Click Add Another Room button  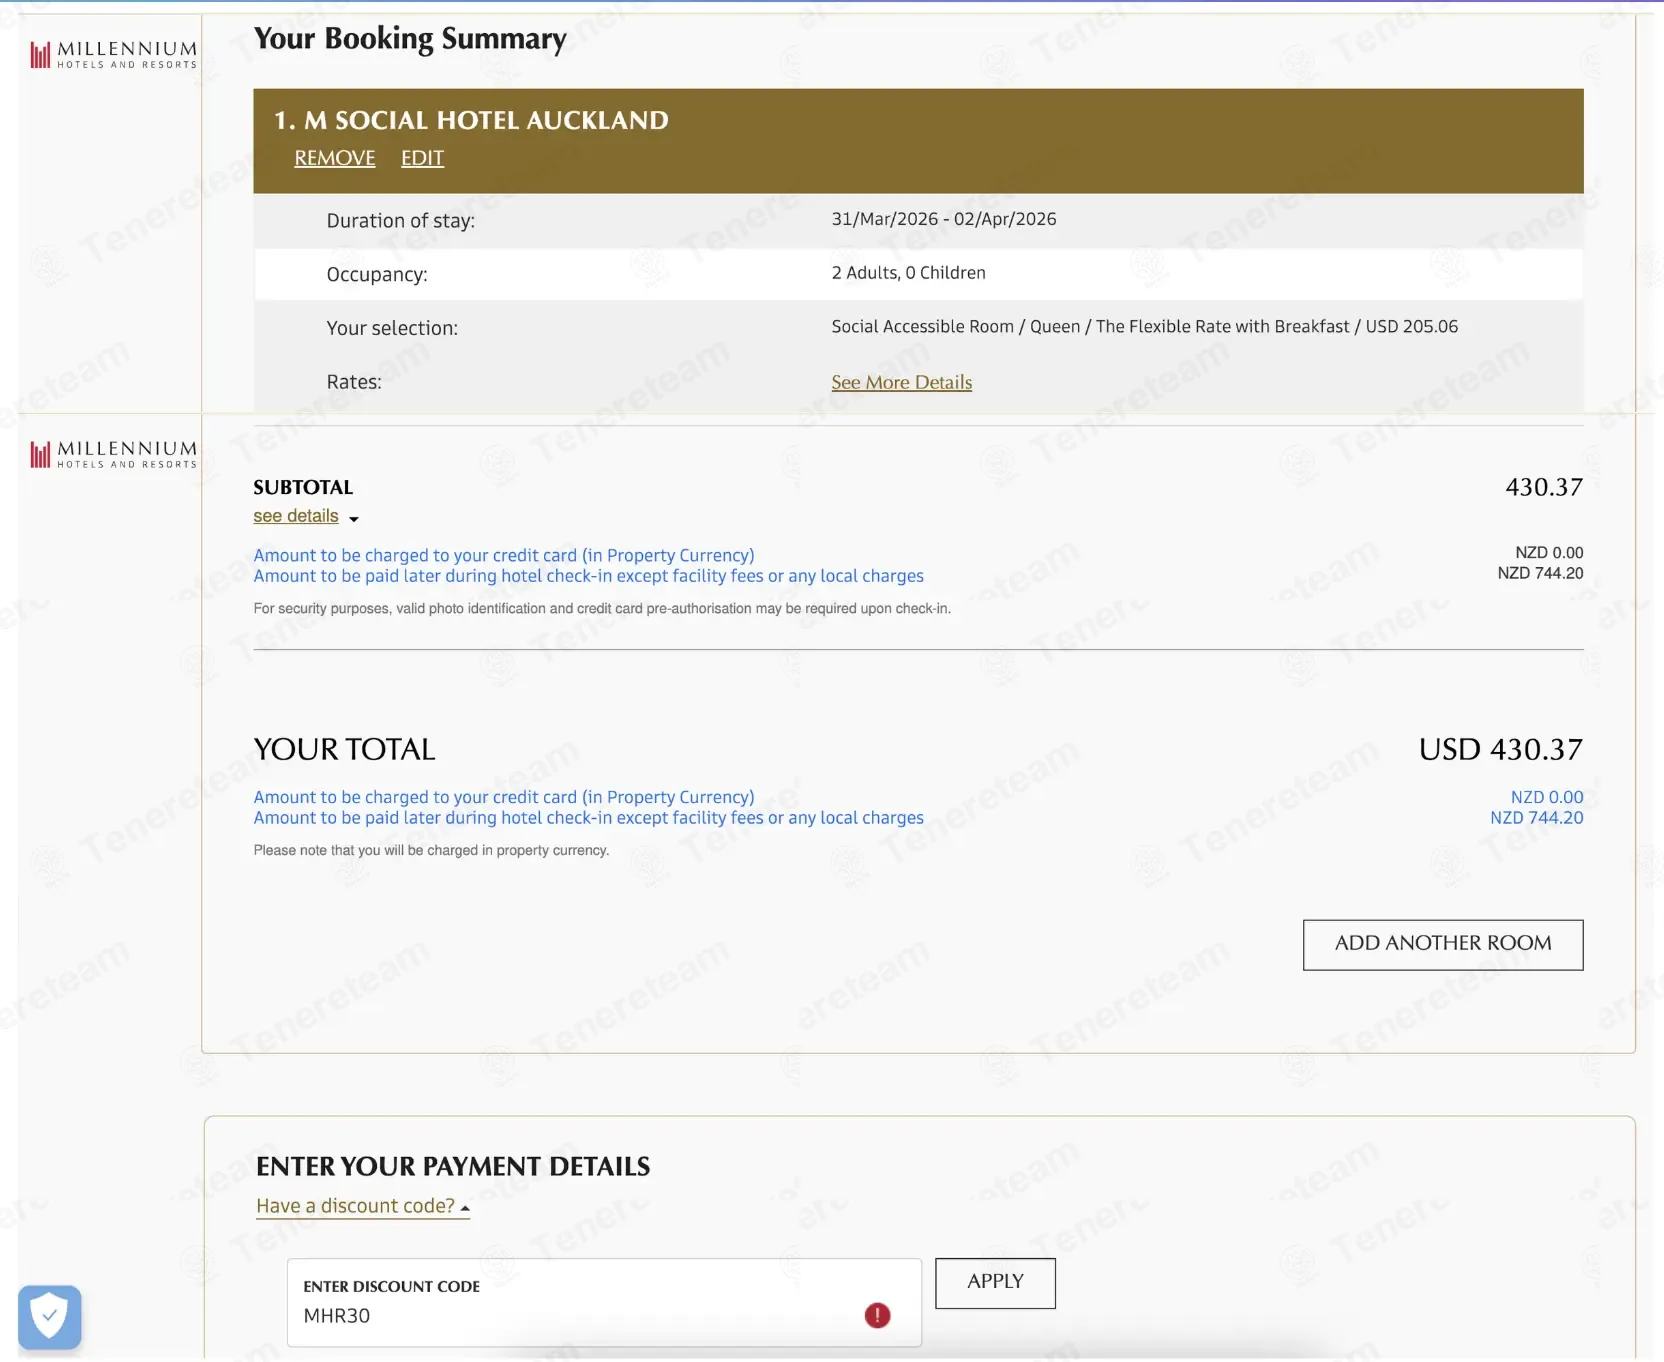(x=1443, y=945)
